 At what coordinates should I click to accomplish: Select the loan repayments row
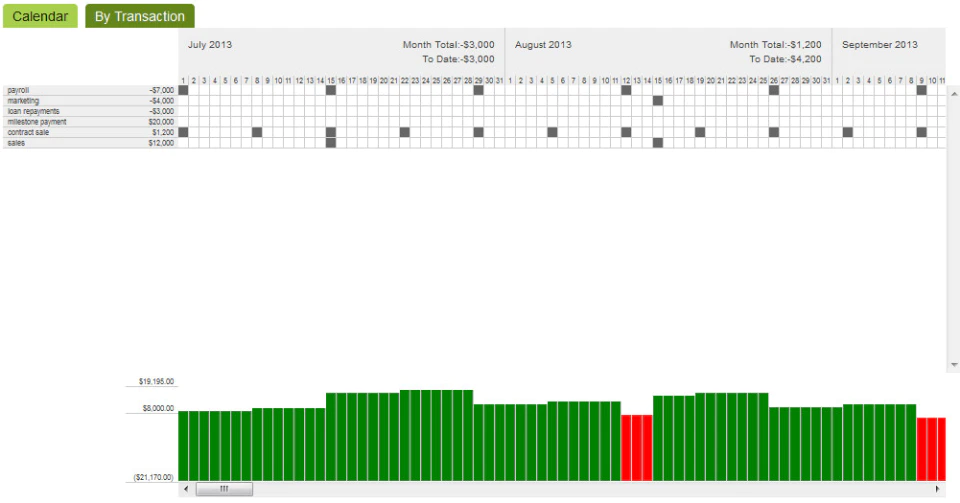click(90, 111)
